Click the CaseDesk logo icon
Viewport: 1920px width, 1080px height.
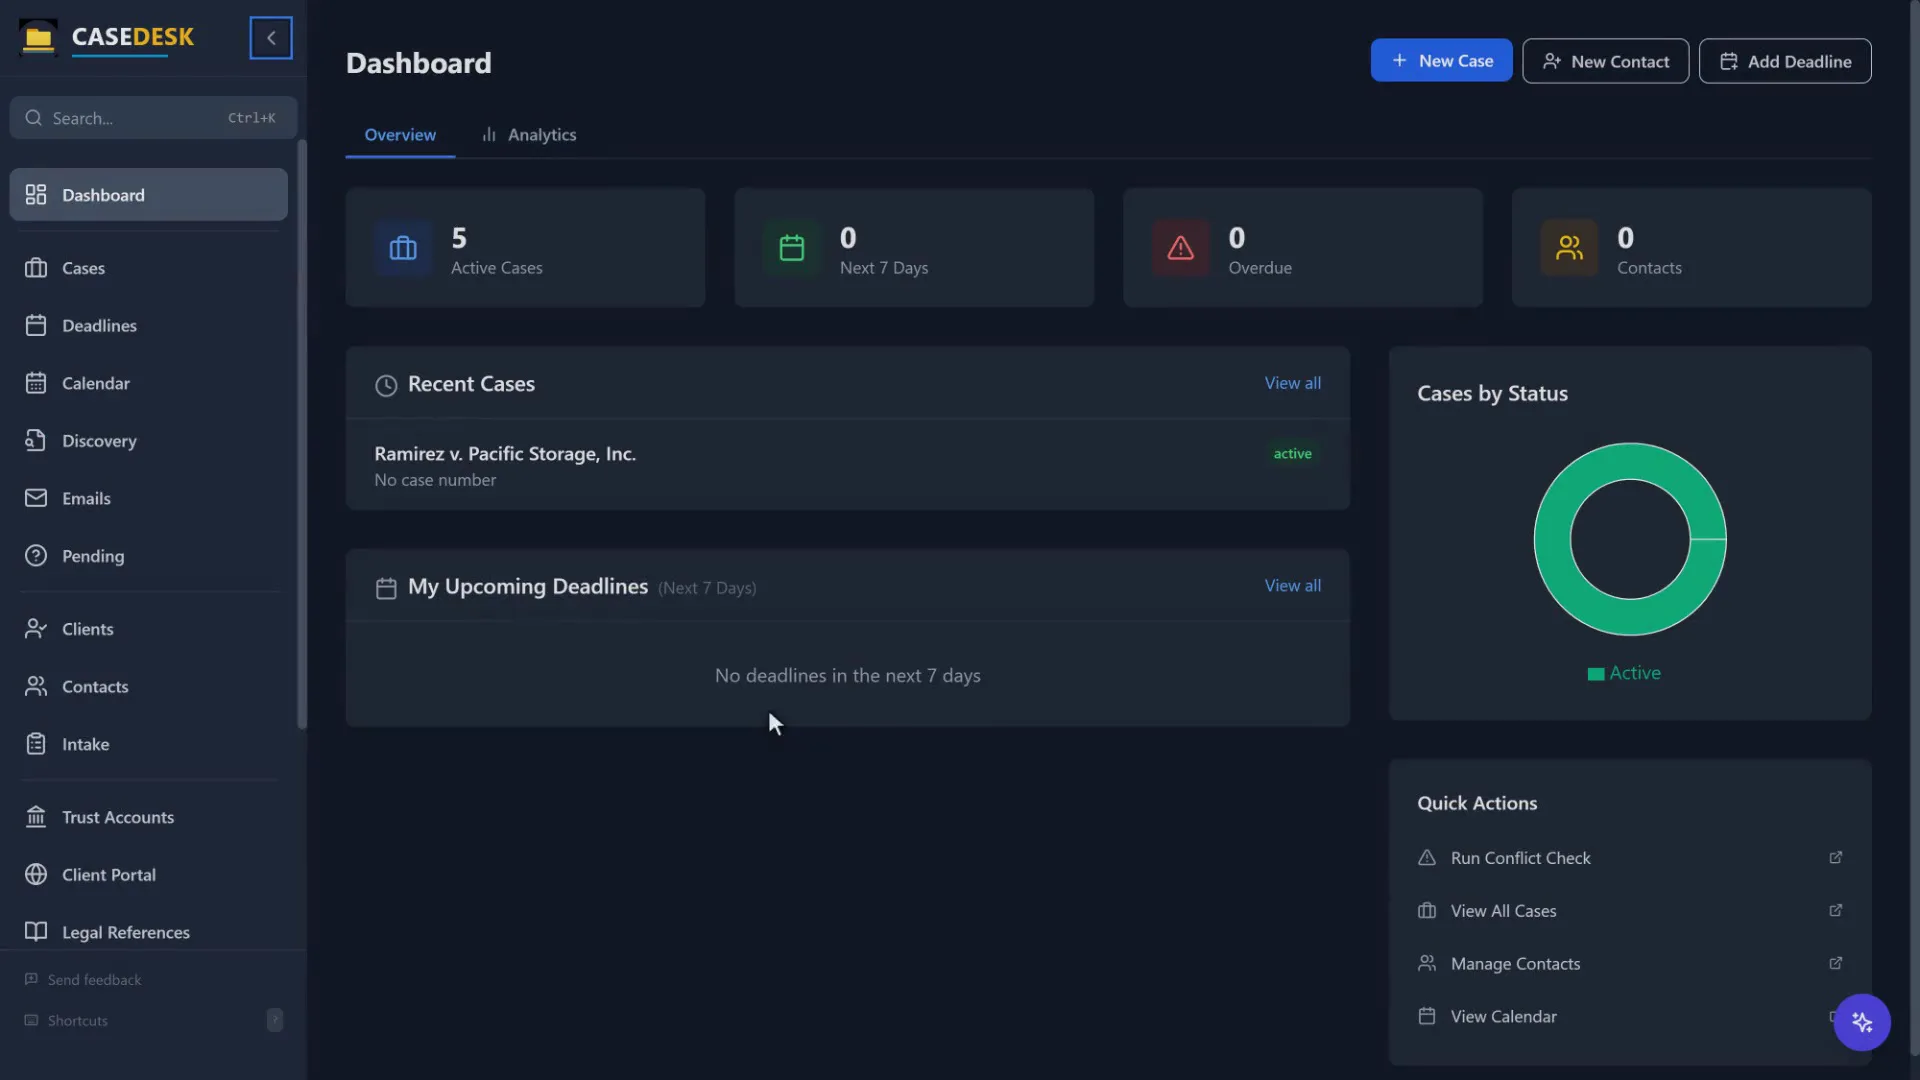click(38, 37)
